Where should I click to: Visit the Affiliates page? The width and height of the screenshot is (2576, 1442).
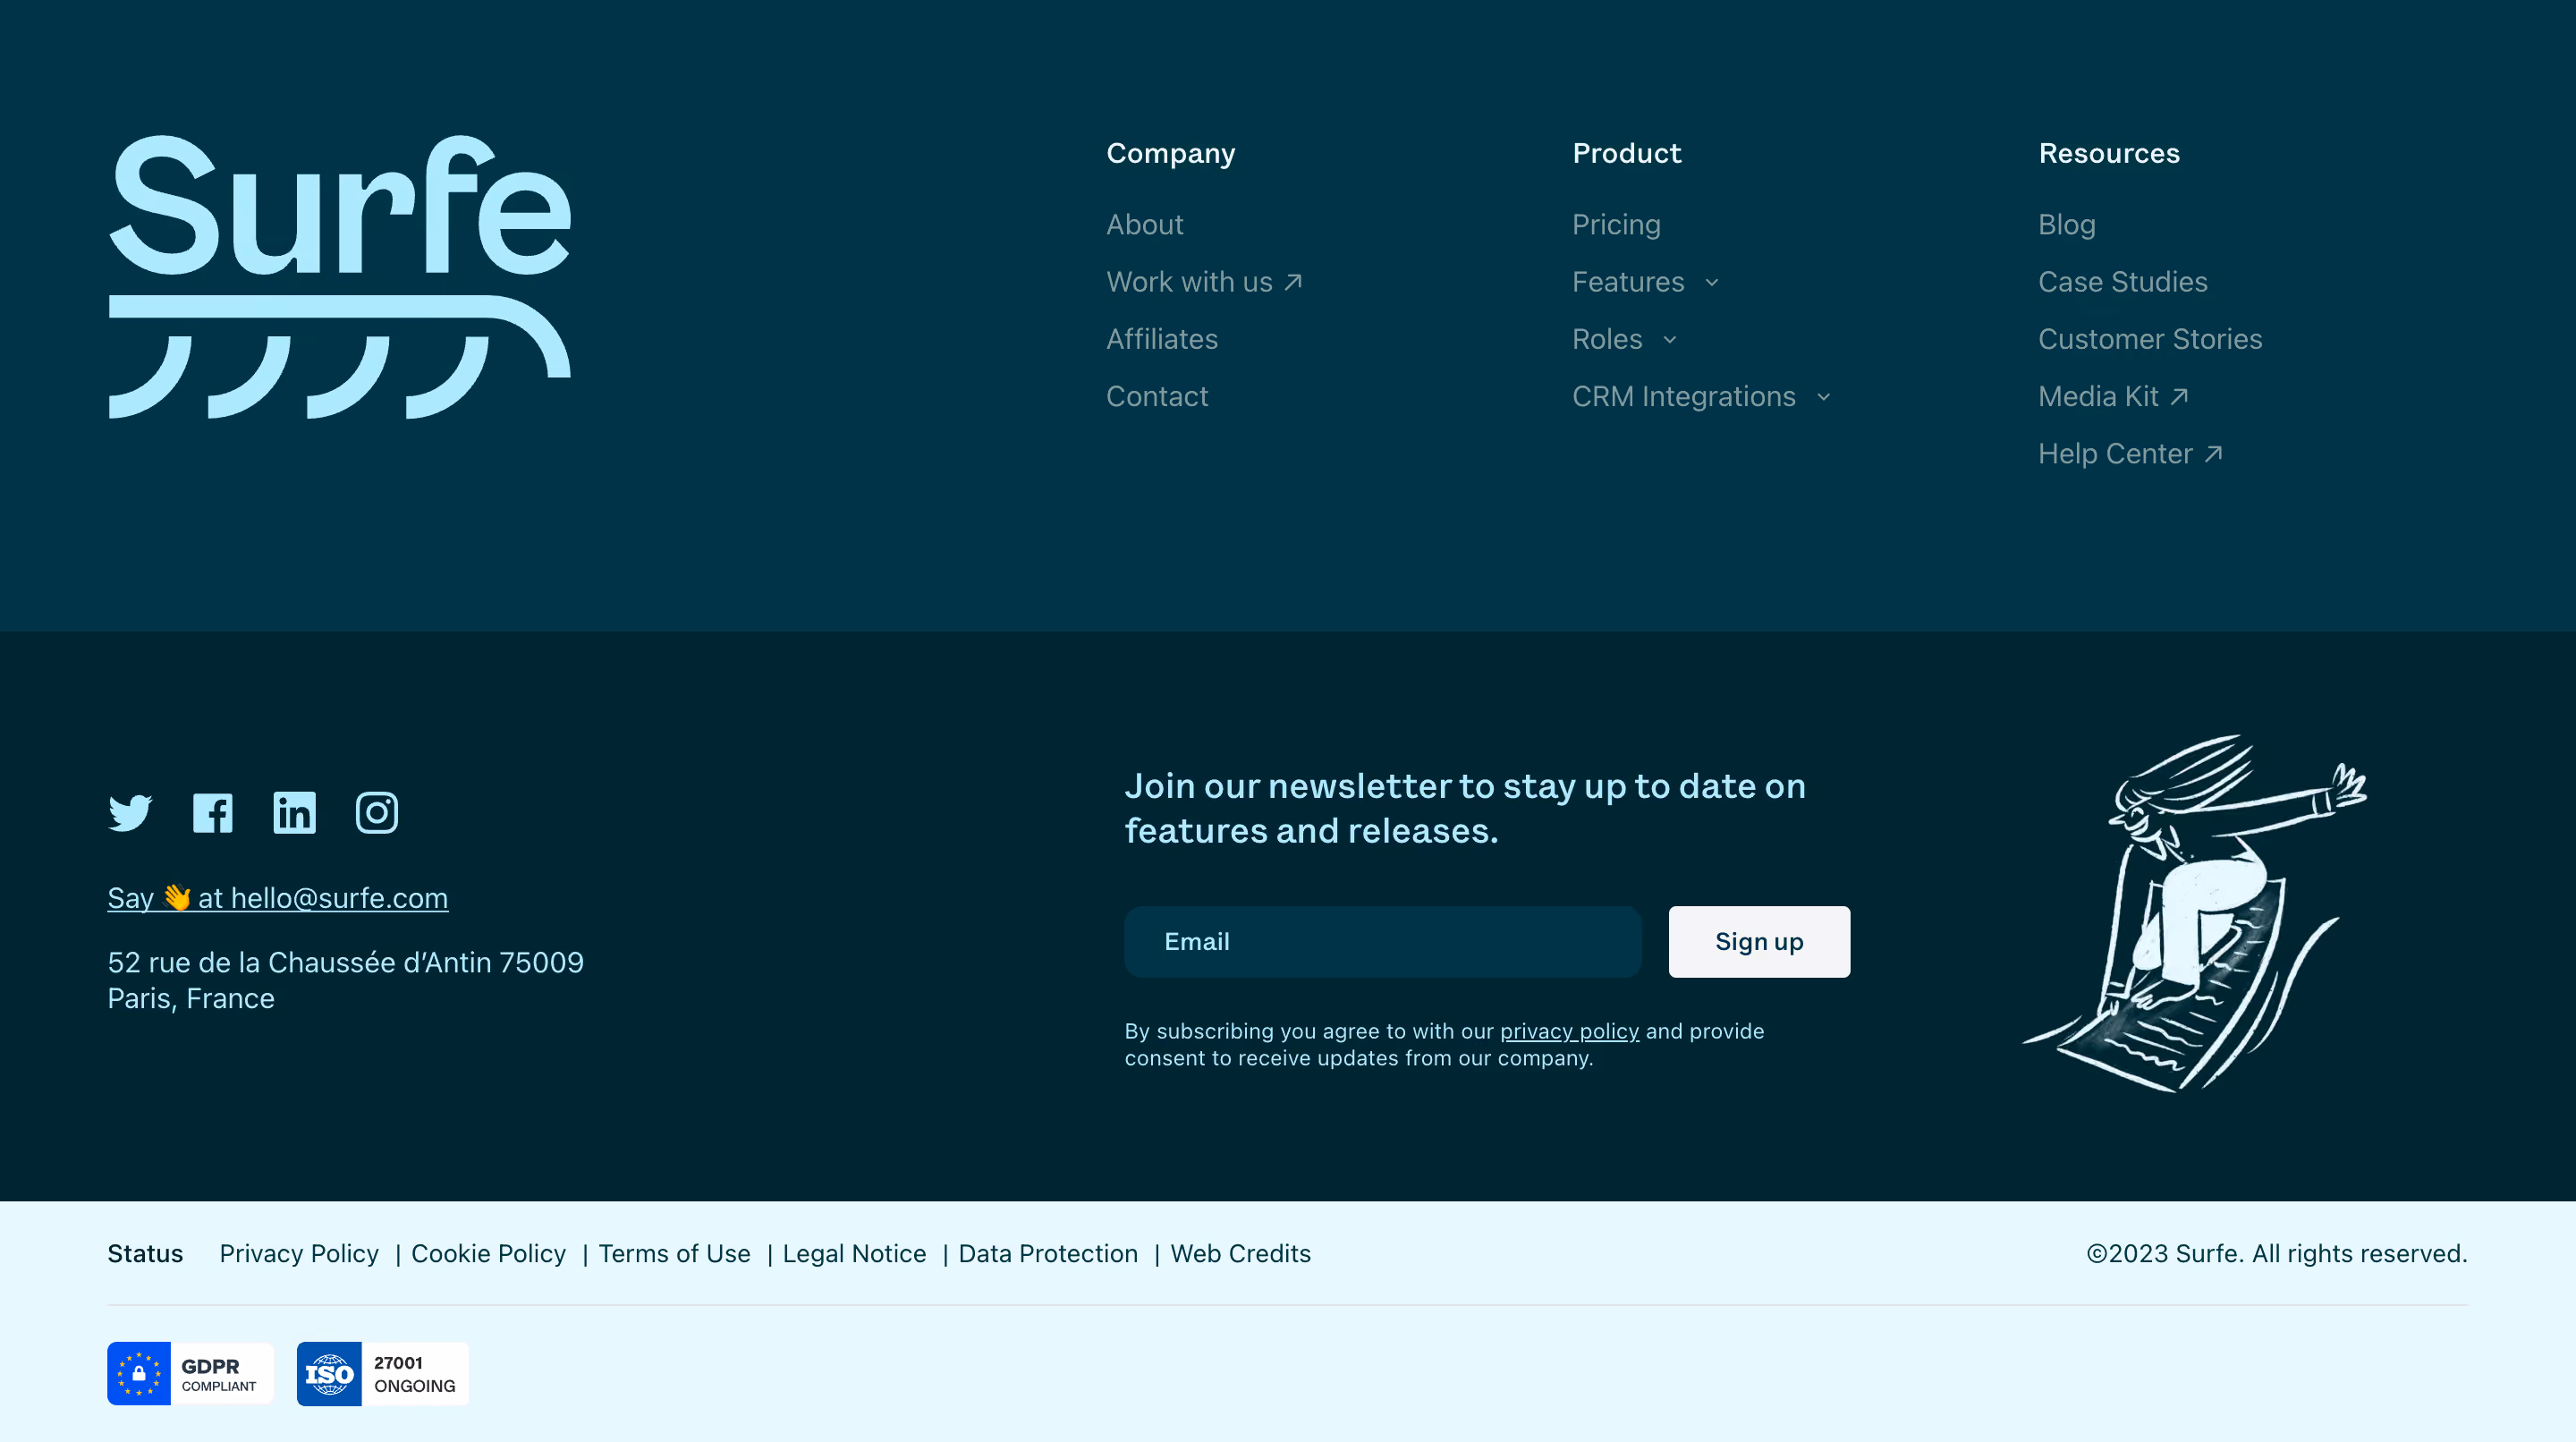1162,339
